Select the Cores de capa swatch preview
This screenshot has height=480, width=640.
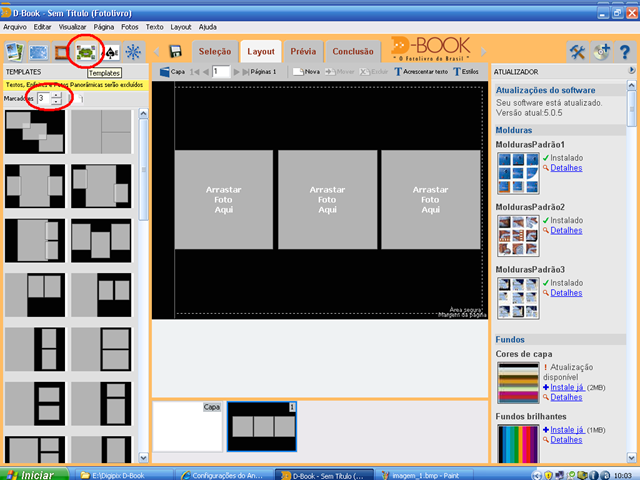point(518,383)
